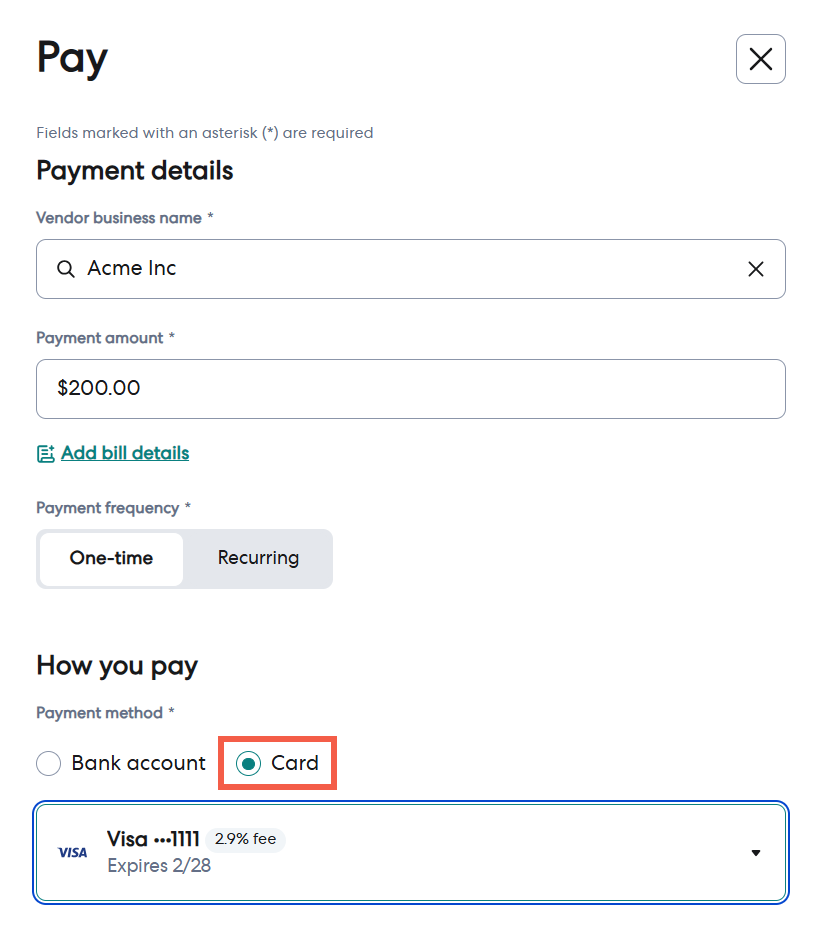The height and width of the screenshot is (944, 819).
Task: Switch to Recurring payment frequency
Action: pyautogui.click(x=258, y=558)
